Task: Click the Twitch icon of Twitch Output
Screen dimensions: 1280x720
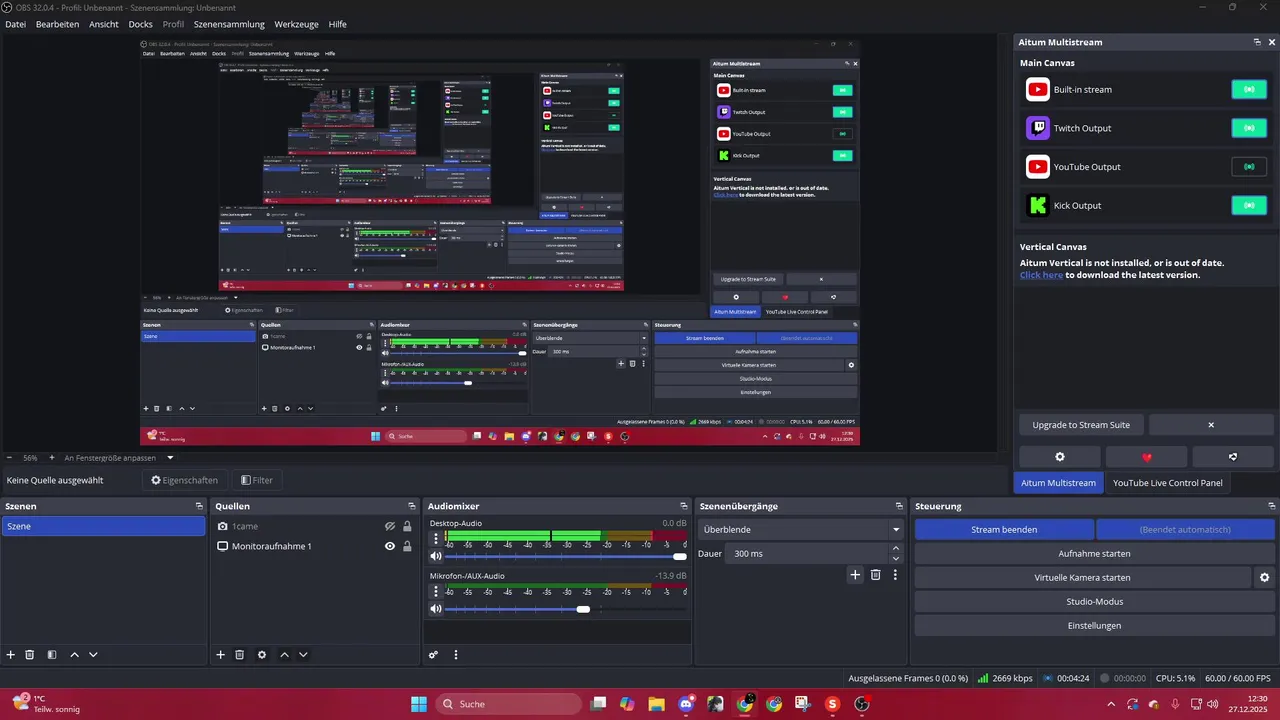Action: point(1038,128)
